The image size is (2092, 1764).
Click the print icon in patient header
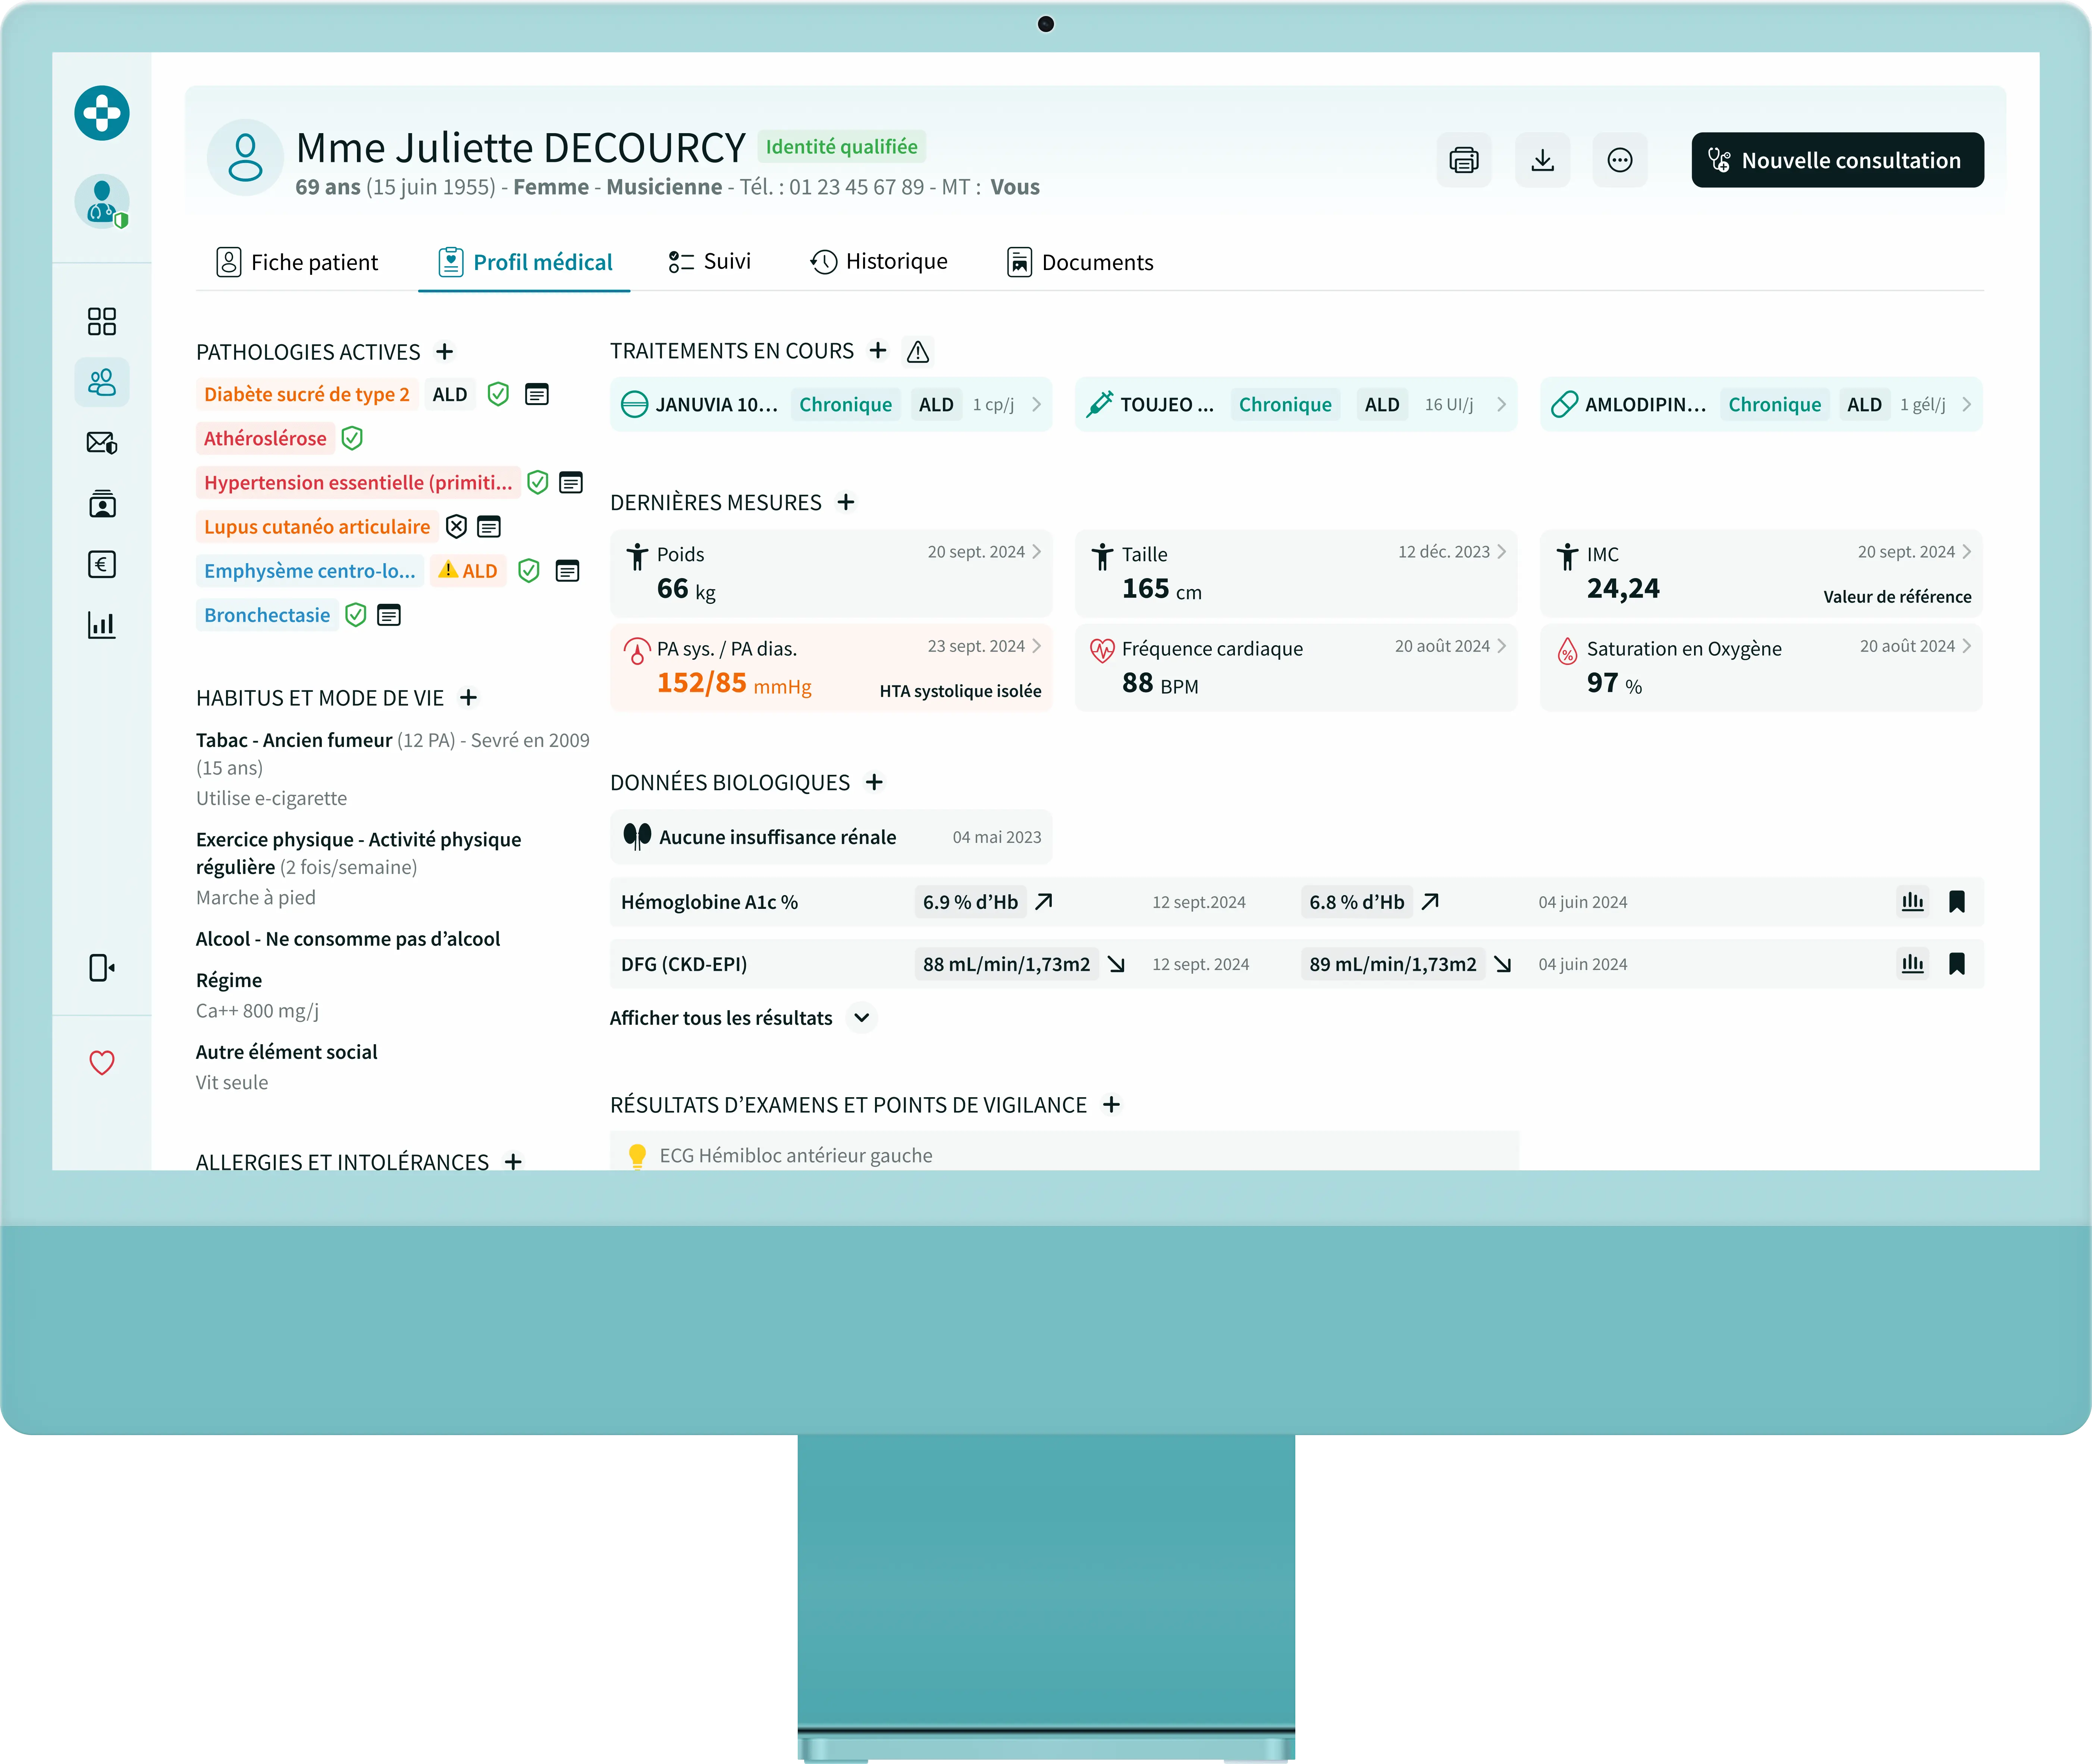pos(1463,160)
